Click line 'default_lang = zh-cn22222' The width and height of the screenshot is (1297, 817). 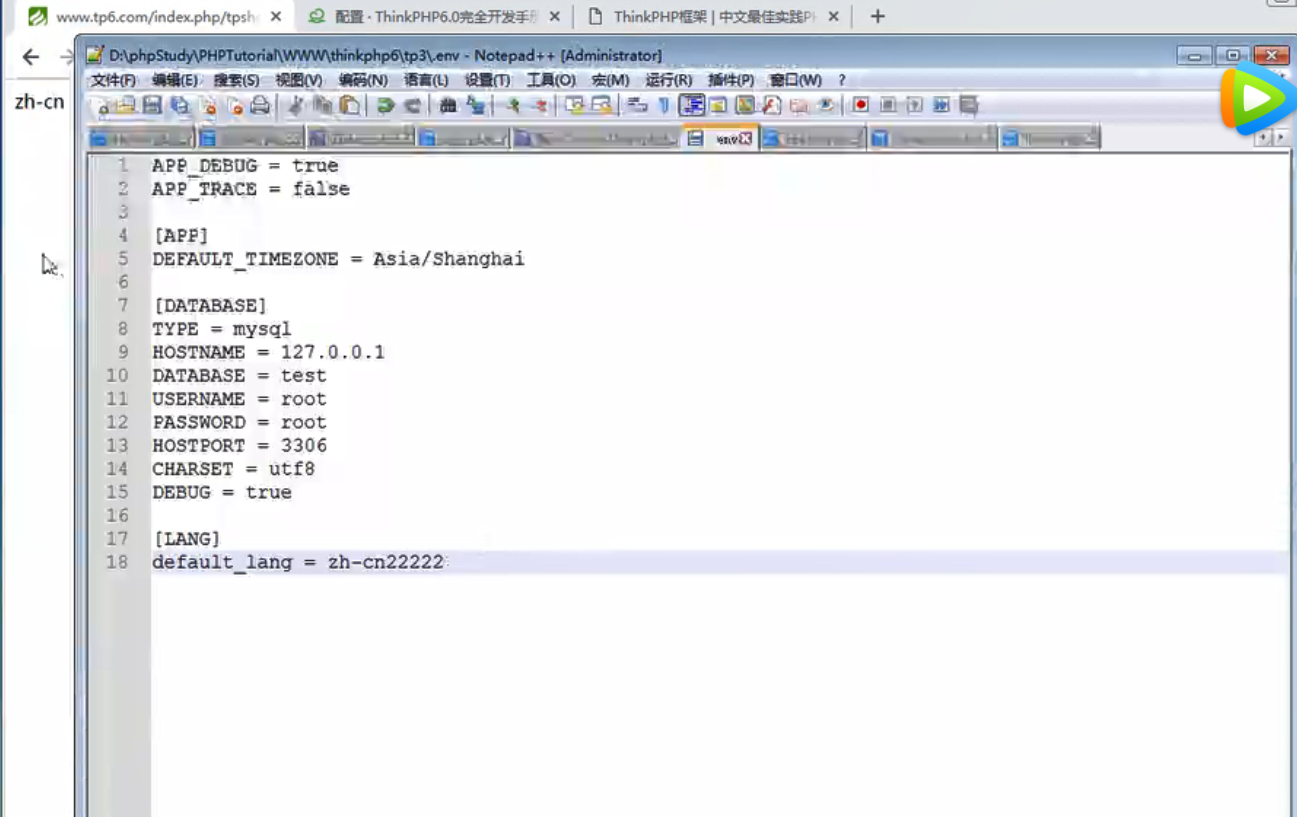point(298,563)
